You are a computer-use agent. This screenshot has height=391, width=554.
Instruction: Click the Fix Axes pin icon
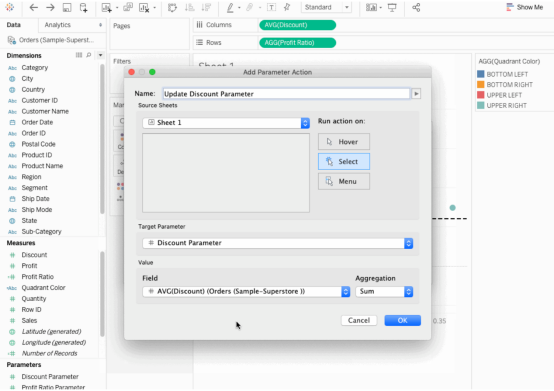[x=287, y=7]
